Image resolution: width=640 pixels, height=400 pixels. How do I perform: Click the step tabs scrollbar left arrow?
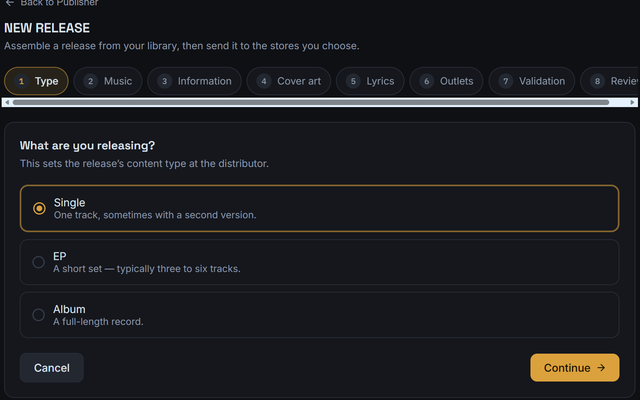click(x=7, y=102)
